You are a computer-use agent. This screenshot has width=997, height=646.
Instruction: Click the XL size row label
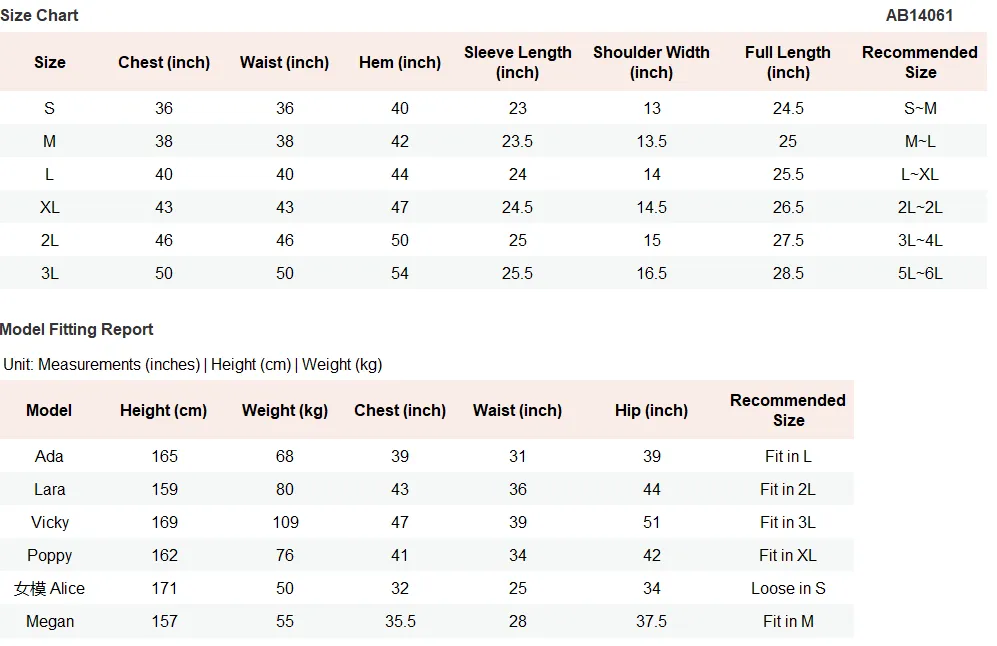pos(50,207)
